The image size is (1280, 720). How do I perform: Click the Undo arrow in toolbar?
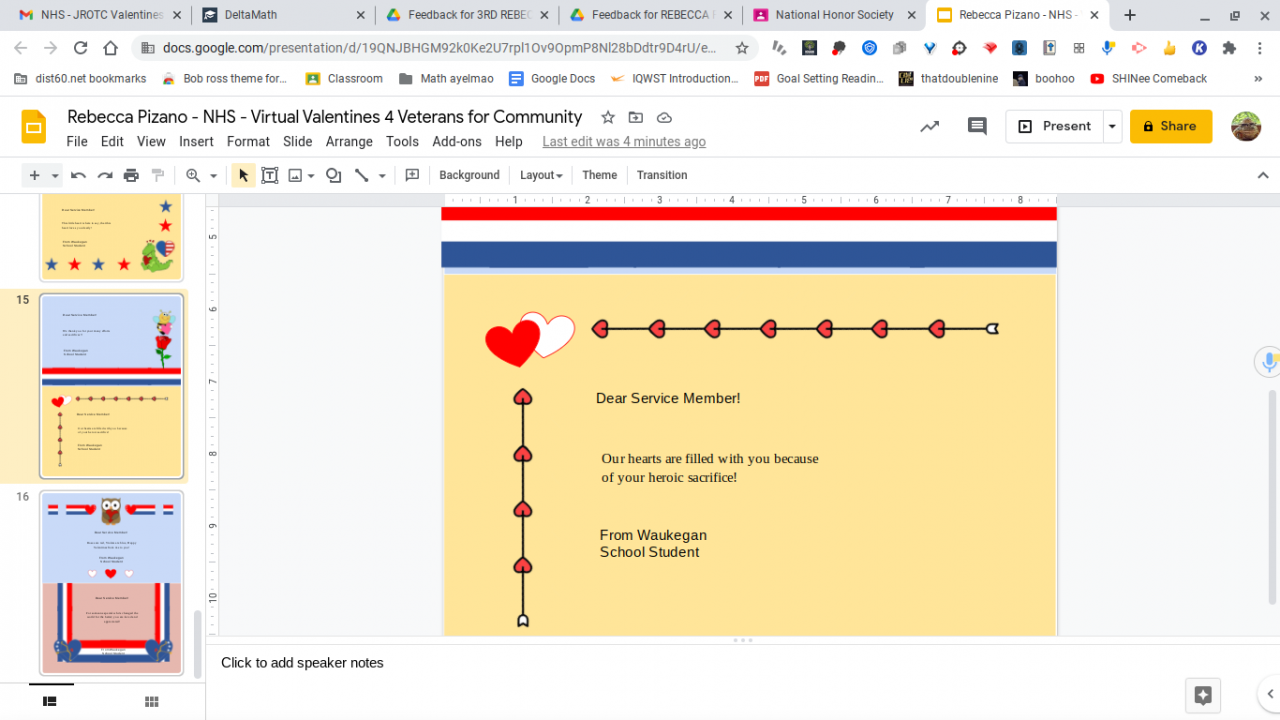[78, 175]
